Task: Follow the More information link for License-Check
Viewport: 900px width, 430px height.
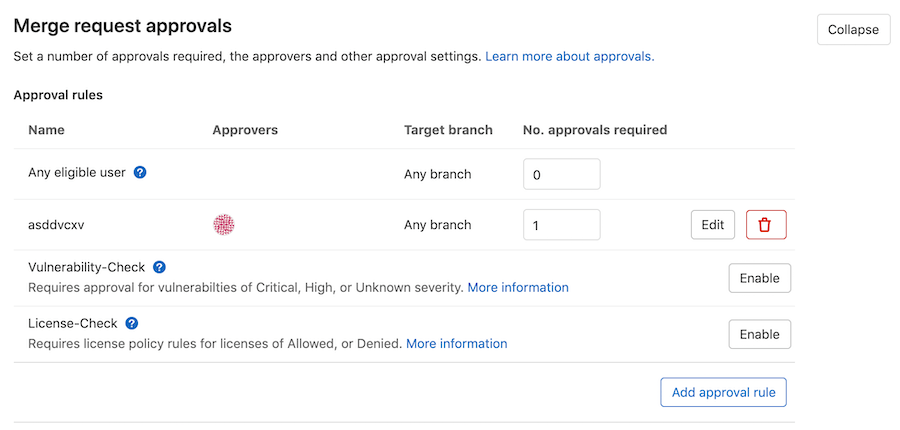Action: click(456, 344)
